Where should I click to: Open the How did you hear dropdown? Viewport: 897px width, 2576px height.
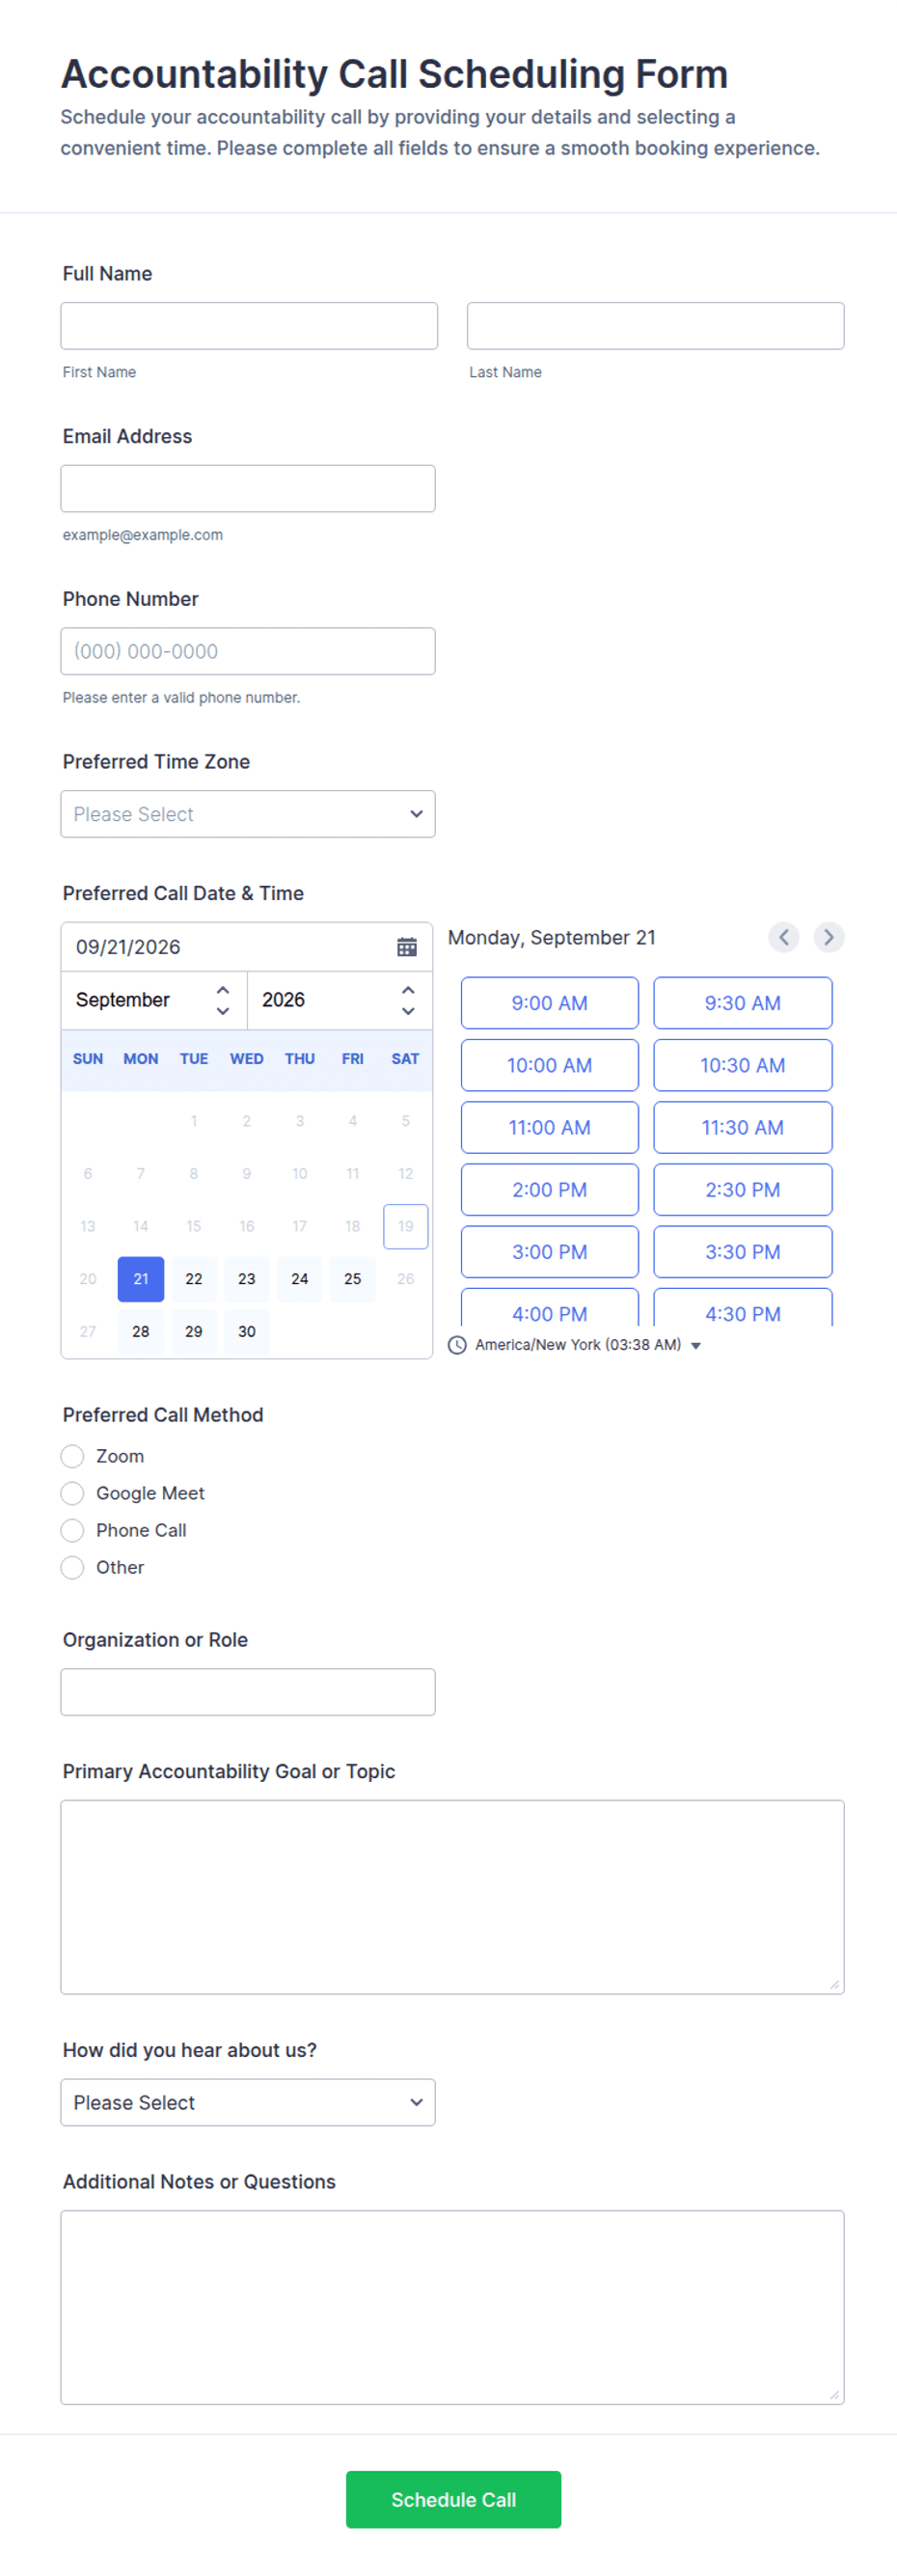pyautogui.click(x=248, y=2102)
